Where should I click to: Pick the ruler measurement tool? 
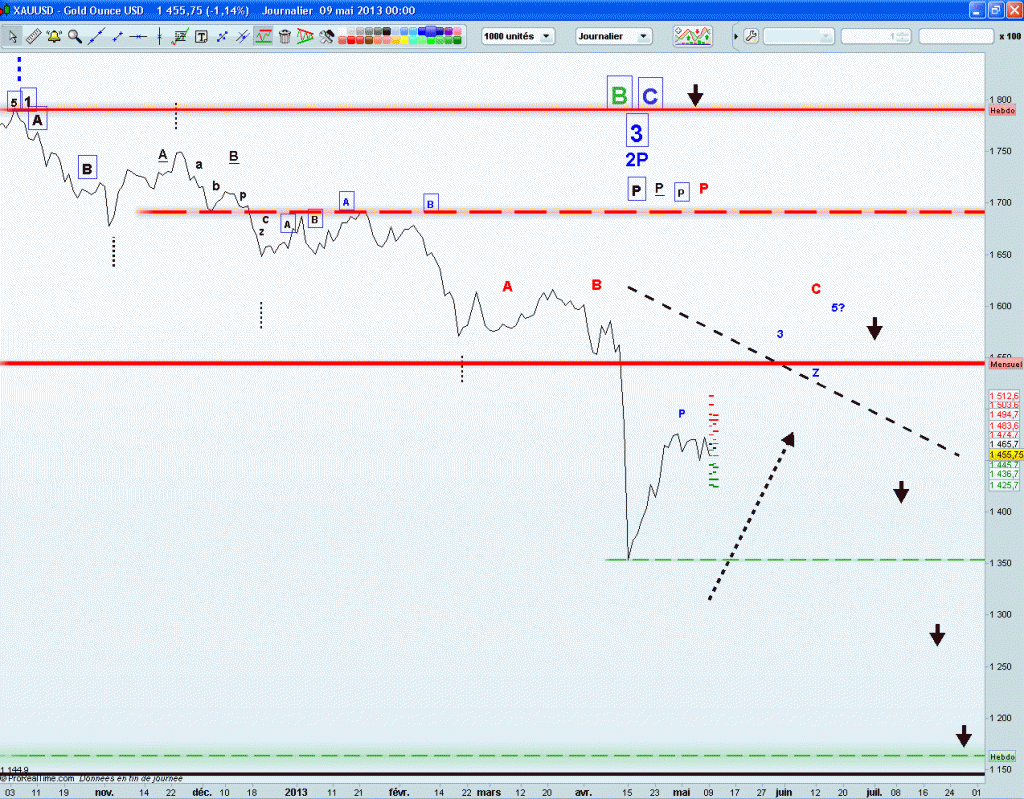point(33,36)
